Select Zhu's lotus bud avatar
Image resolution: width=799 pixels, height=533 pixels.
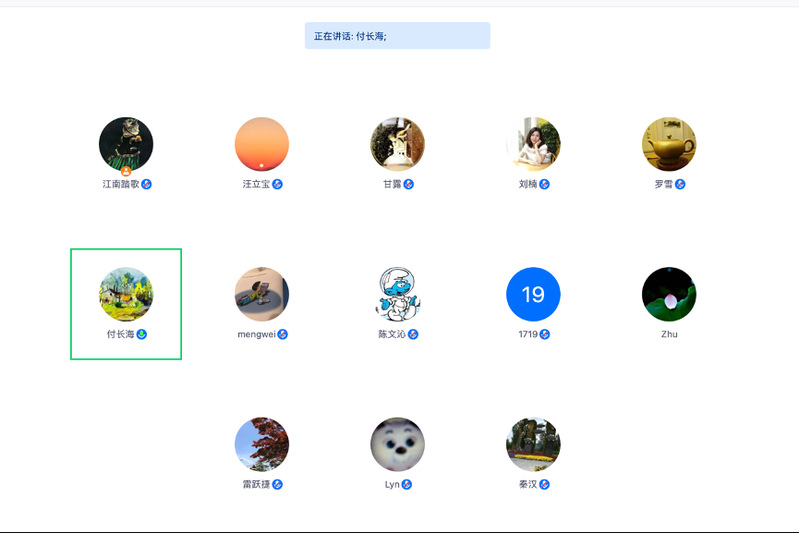tap(669, 294)
